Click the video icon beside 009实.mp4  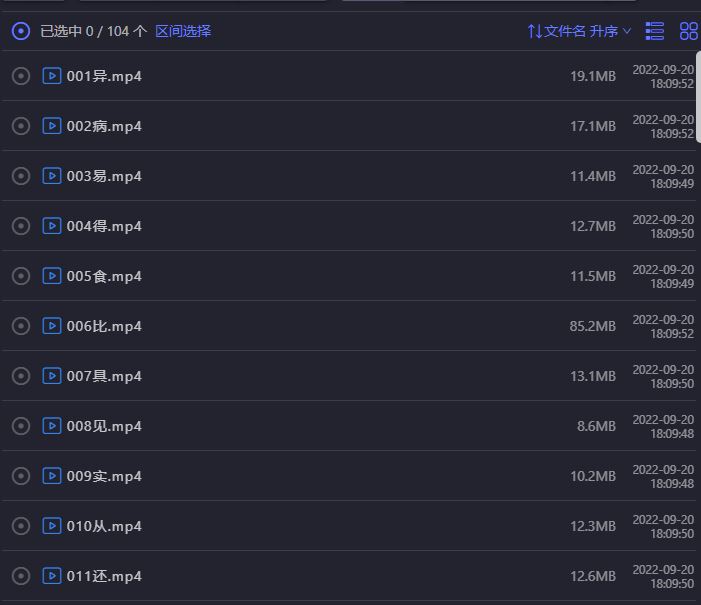click(x=52, y=476)
